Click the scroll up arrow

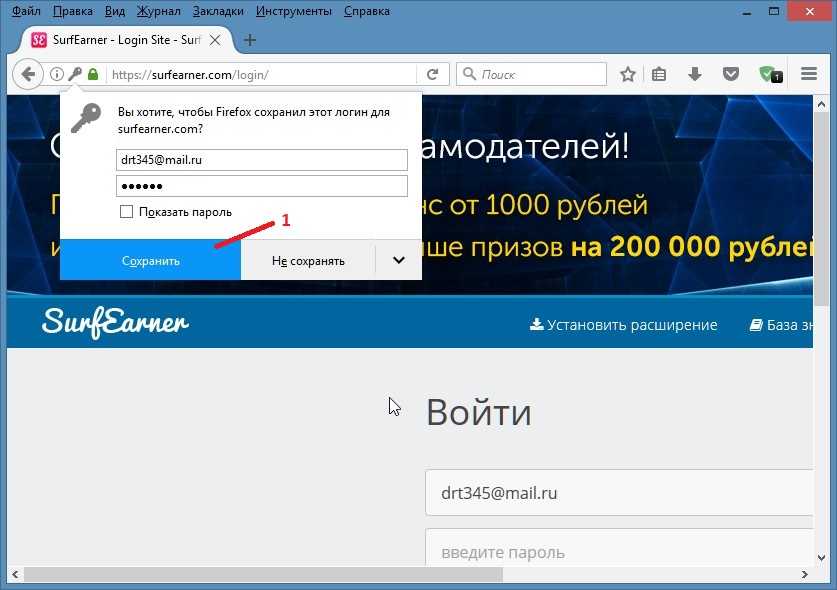[x=822, y=104]
